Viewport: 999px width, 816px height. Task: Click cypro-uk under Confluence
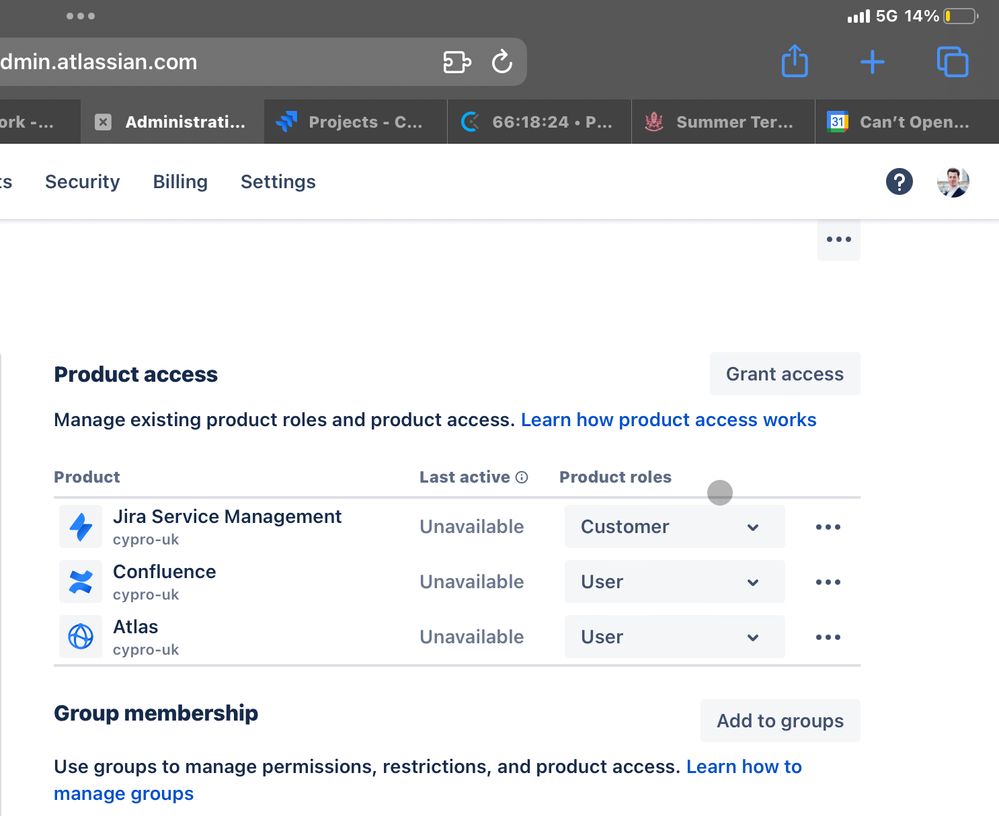(146, 594)
